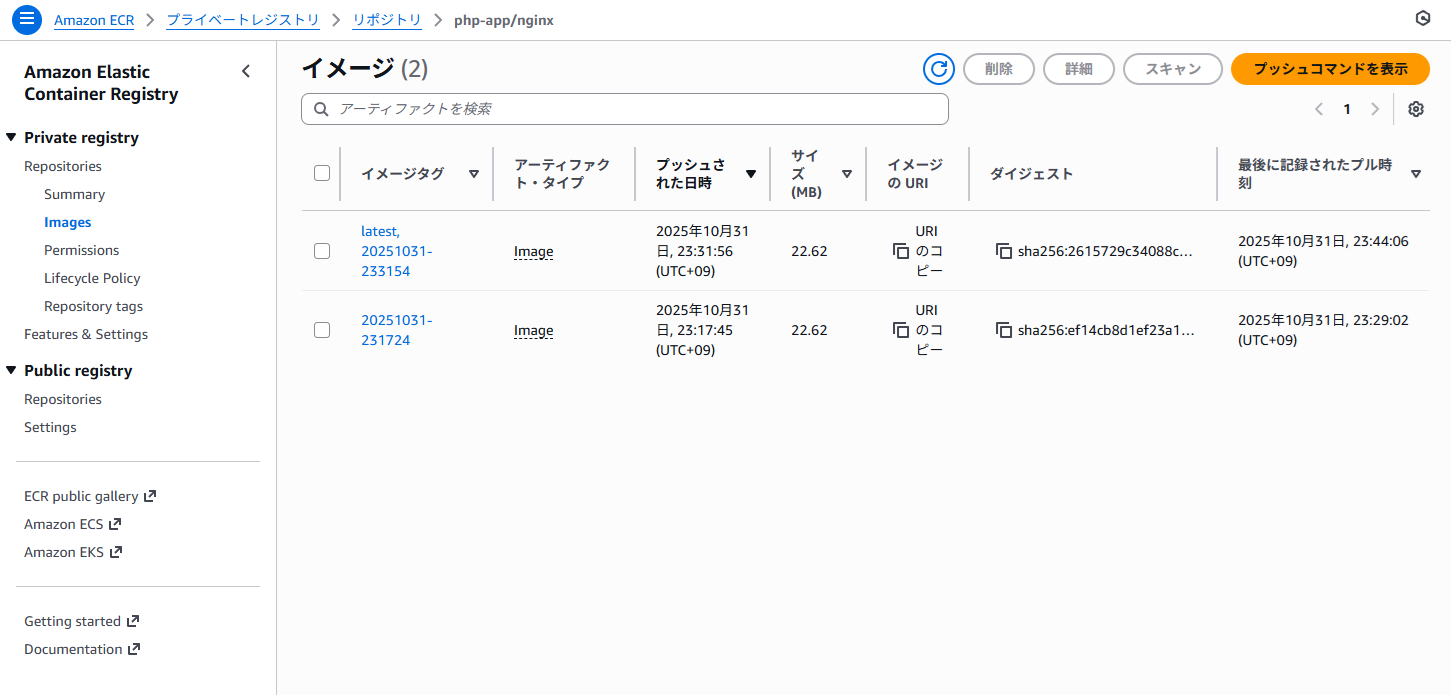Toggle the select-all images checkbox
This screenshot has height=695, width=1451.
(x=322, y=173)
